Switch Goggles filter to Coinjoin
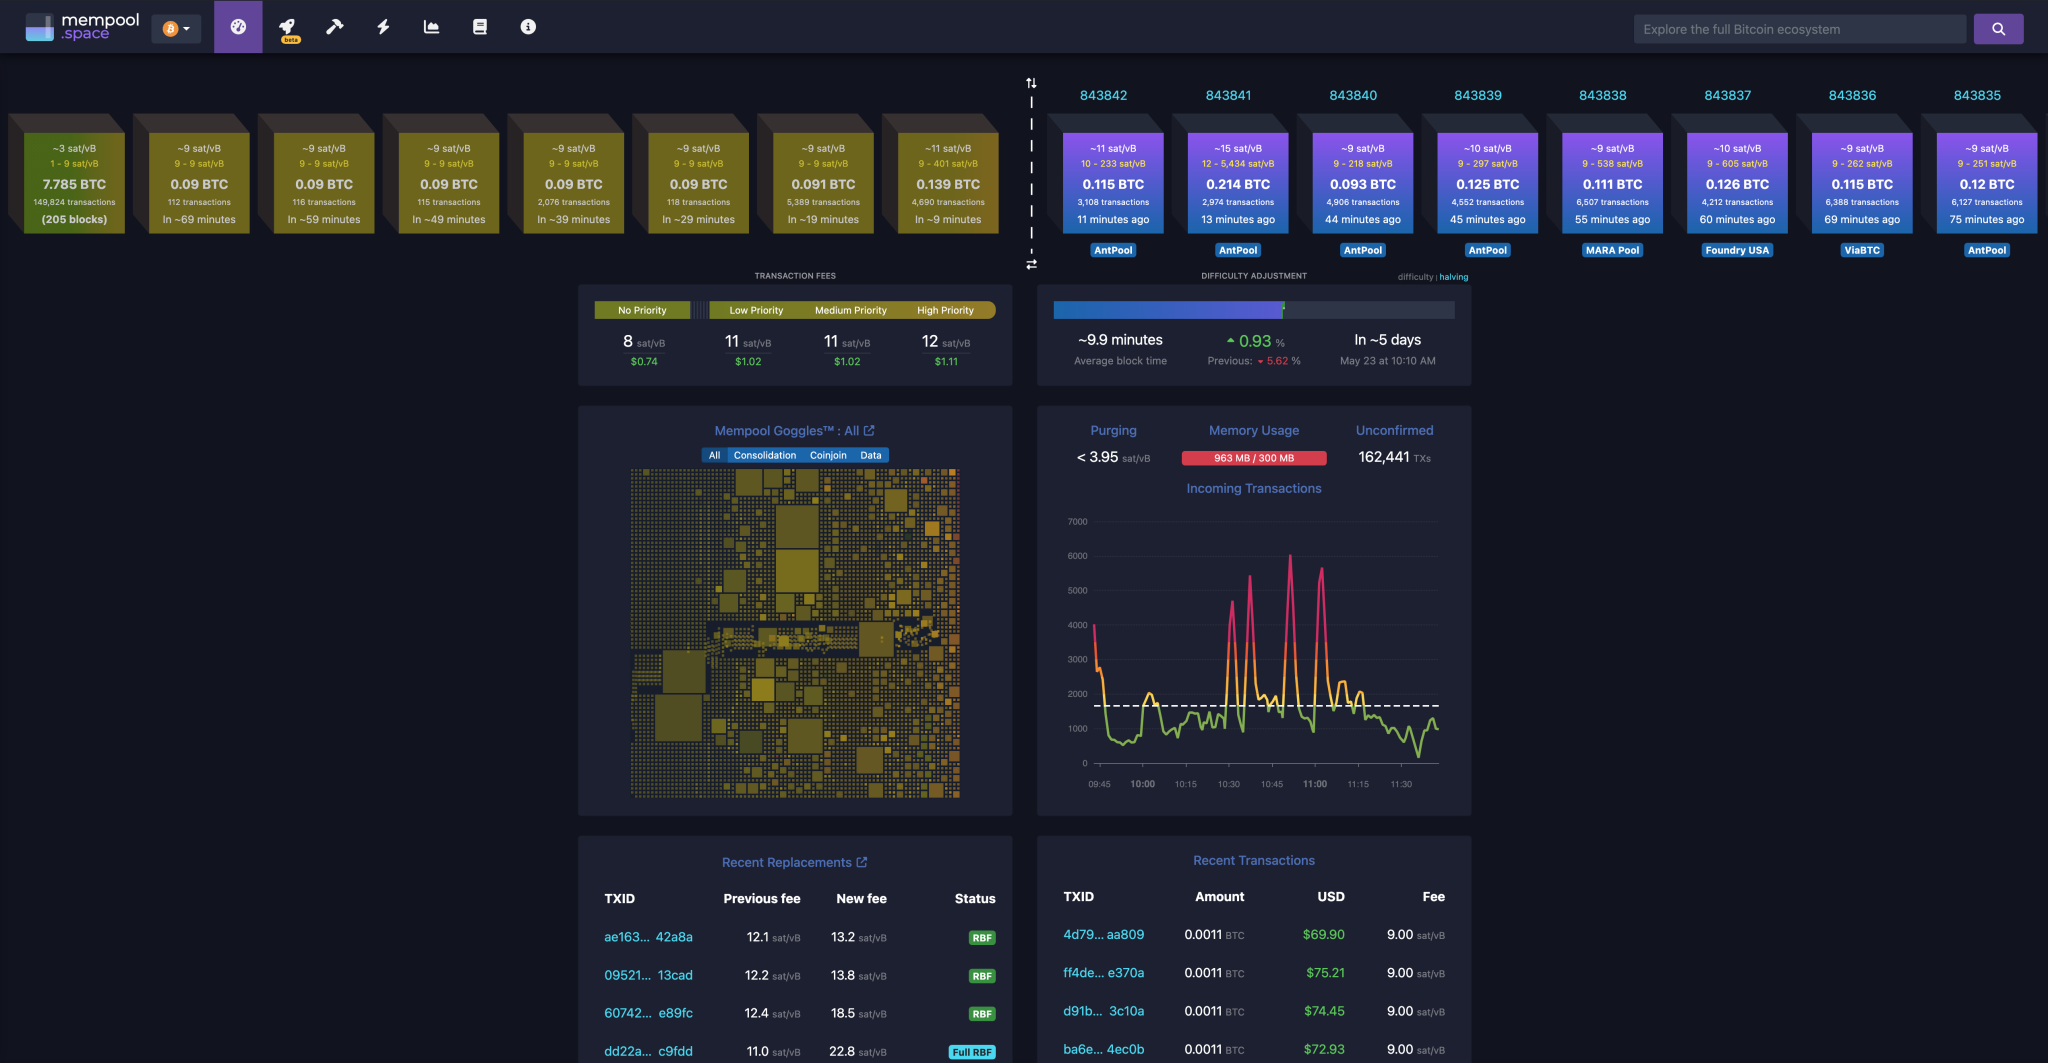 pos(828,455)
